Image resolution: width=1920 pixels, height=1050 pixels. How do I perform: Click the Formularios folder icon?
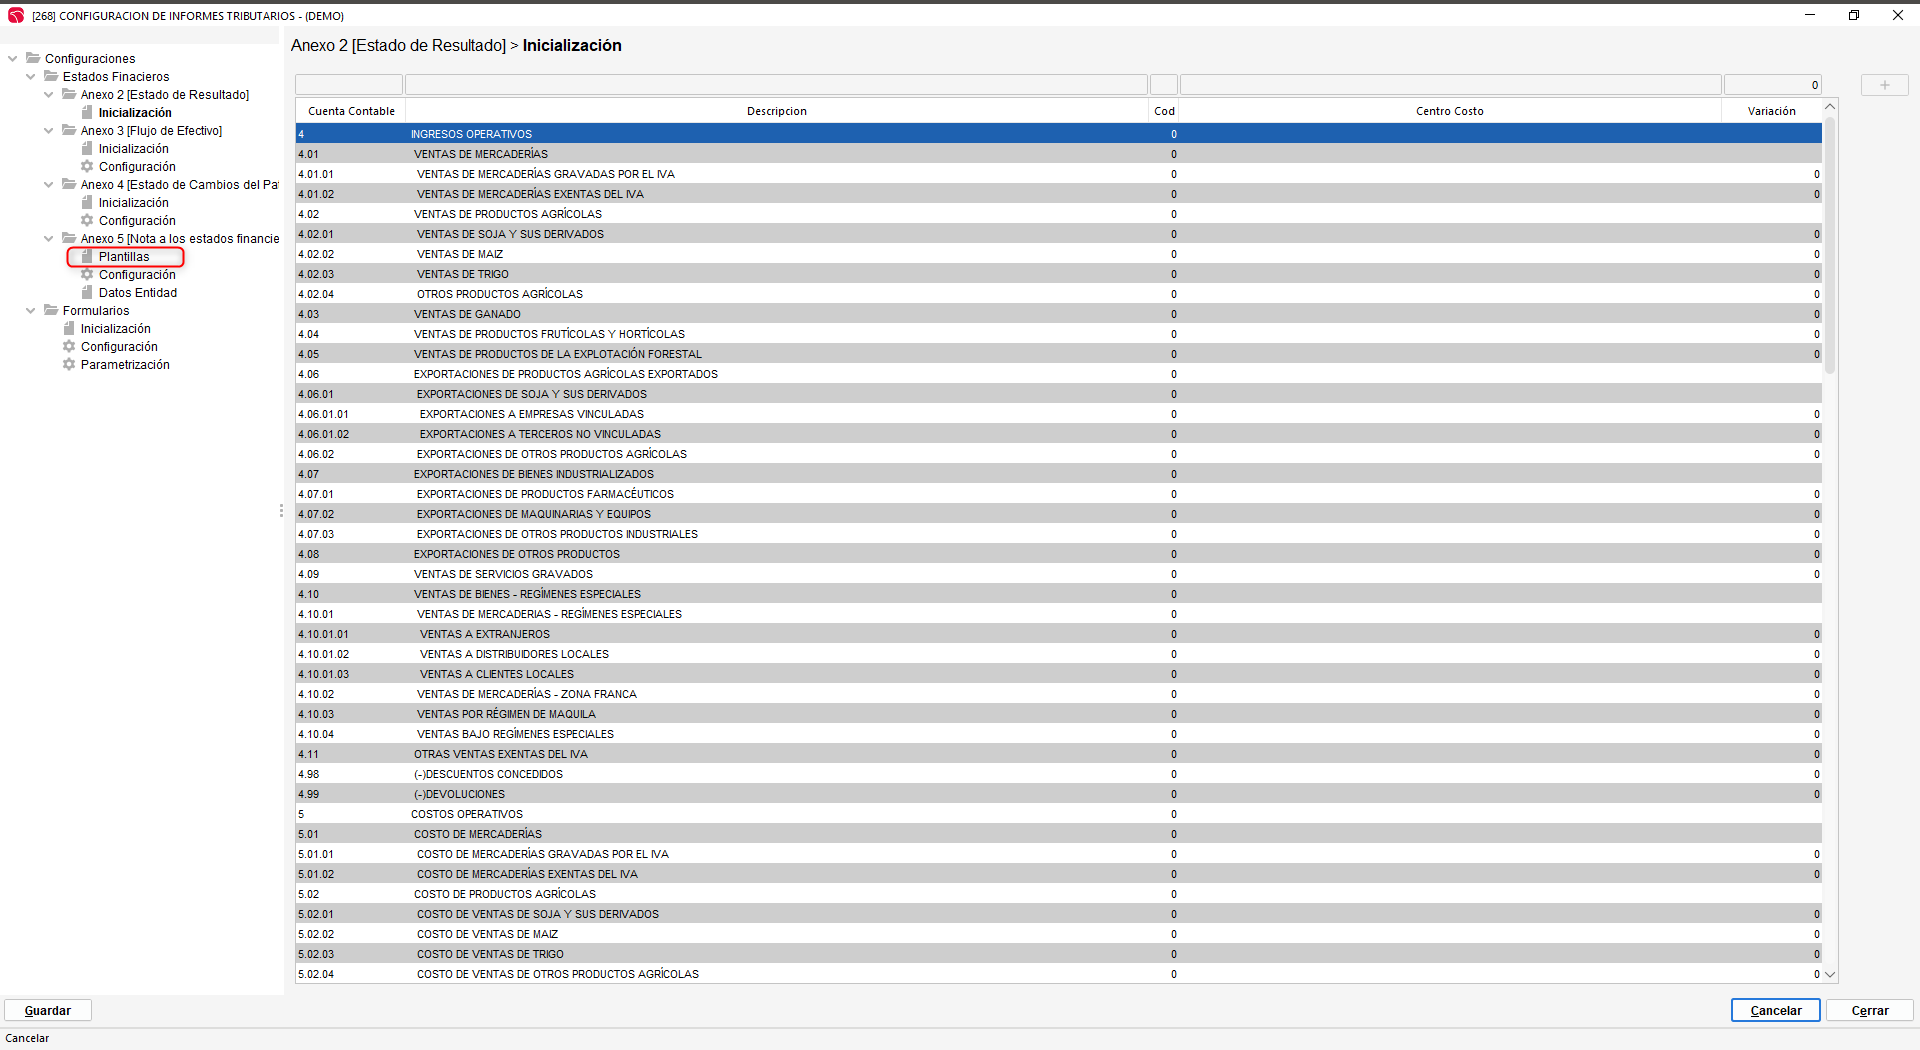pos(51,311)
